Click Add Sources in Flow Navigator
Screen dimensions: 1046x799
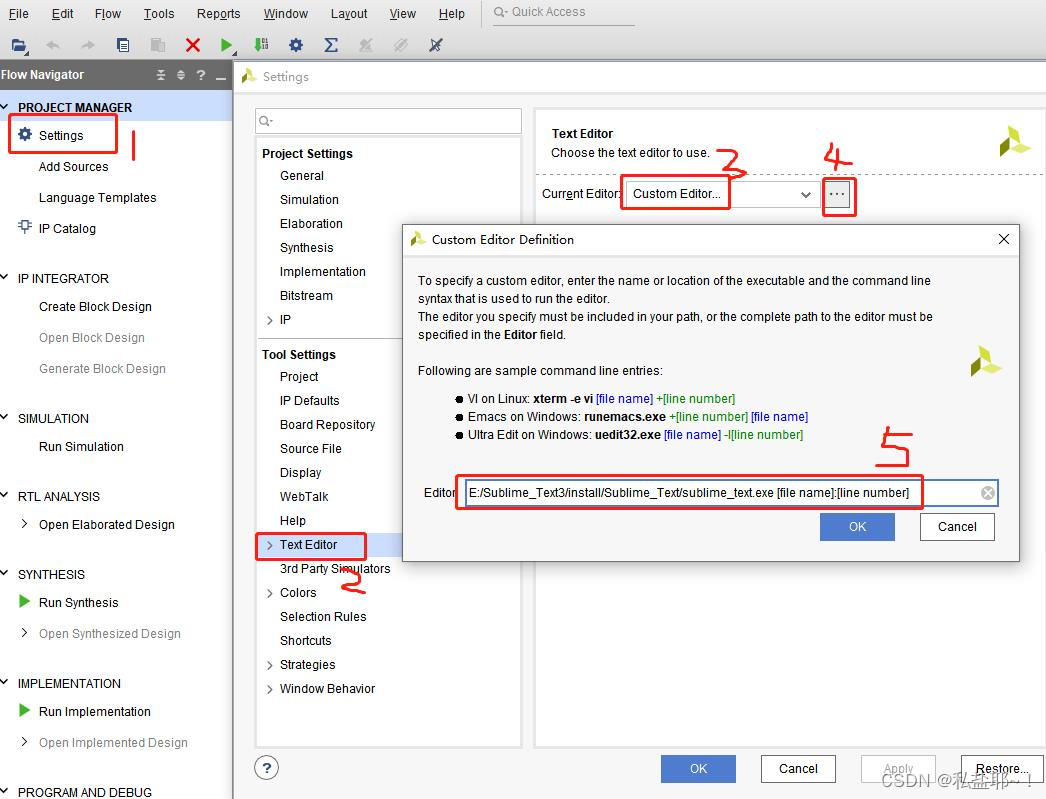[x=73, y=166]
